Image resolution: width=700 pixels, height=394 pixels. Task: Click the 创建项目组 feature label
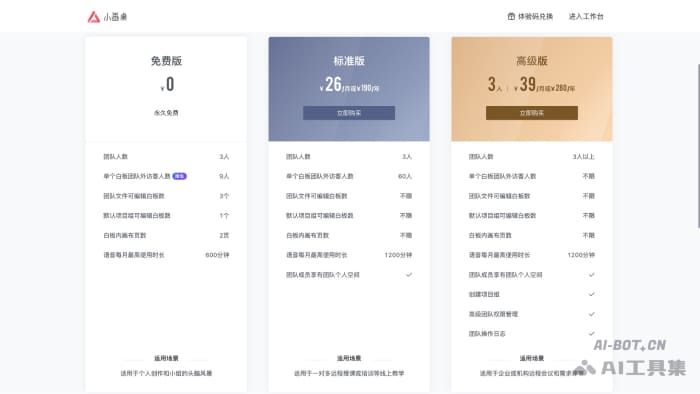point(484,294)
